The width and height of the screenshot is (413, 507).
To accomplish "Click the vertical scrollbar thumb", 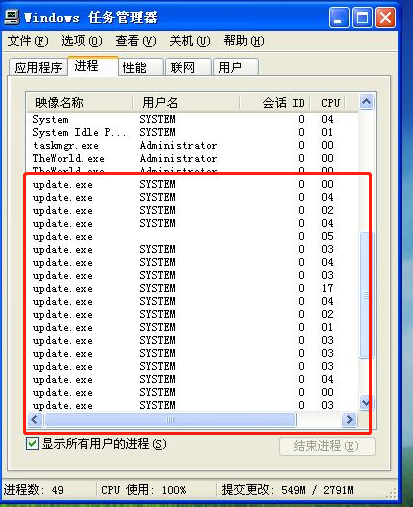I will click(366, 295).
